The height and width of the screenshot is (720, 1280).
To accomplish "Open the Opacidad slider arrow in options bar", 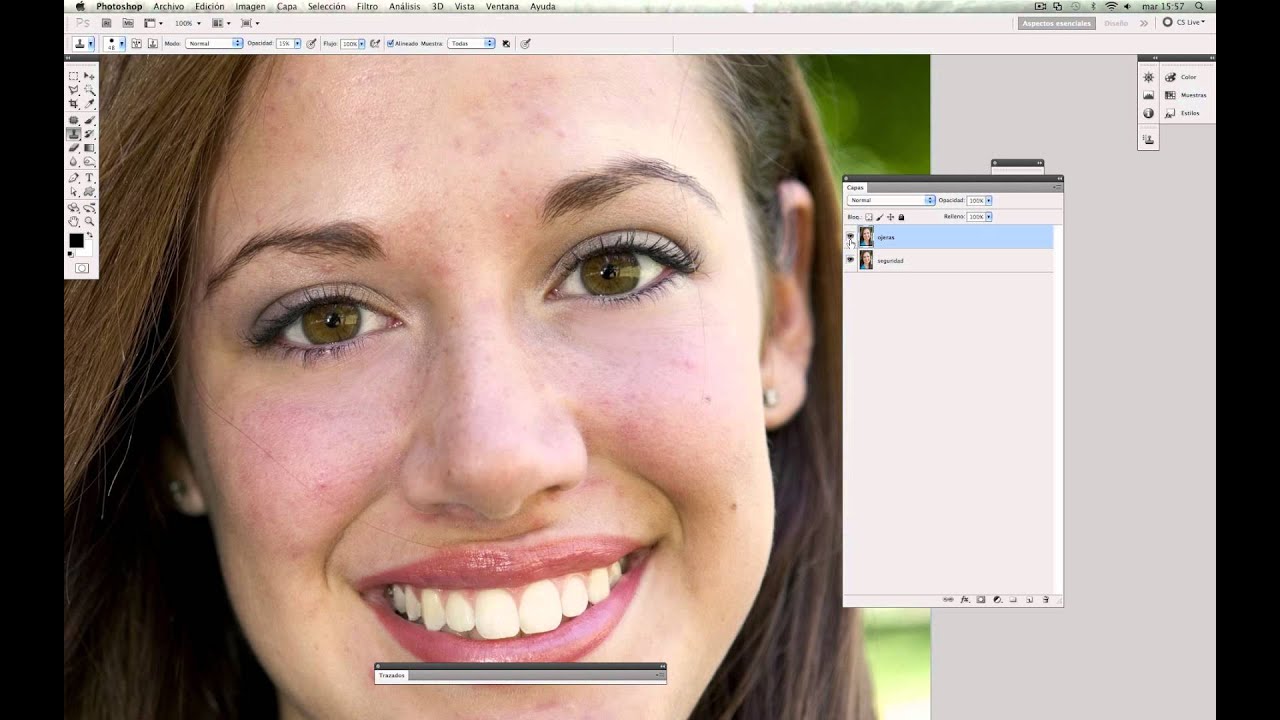I will pyautogui.click(x=297, y=44).
